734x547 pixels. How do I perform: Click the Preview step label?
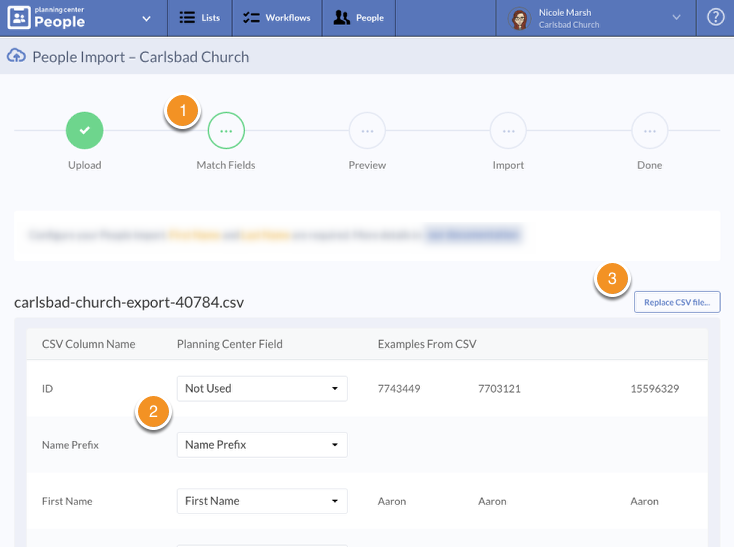pyautogui.click(x=367, y=165)
